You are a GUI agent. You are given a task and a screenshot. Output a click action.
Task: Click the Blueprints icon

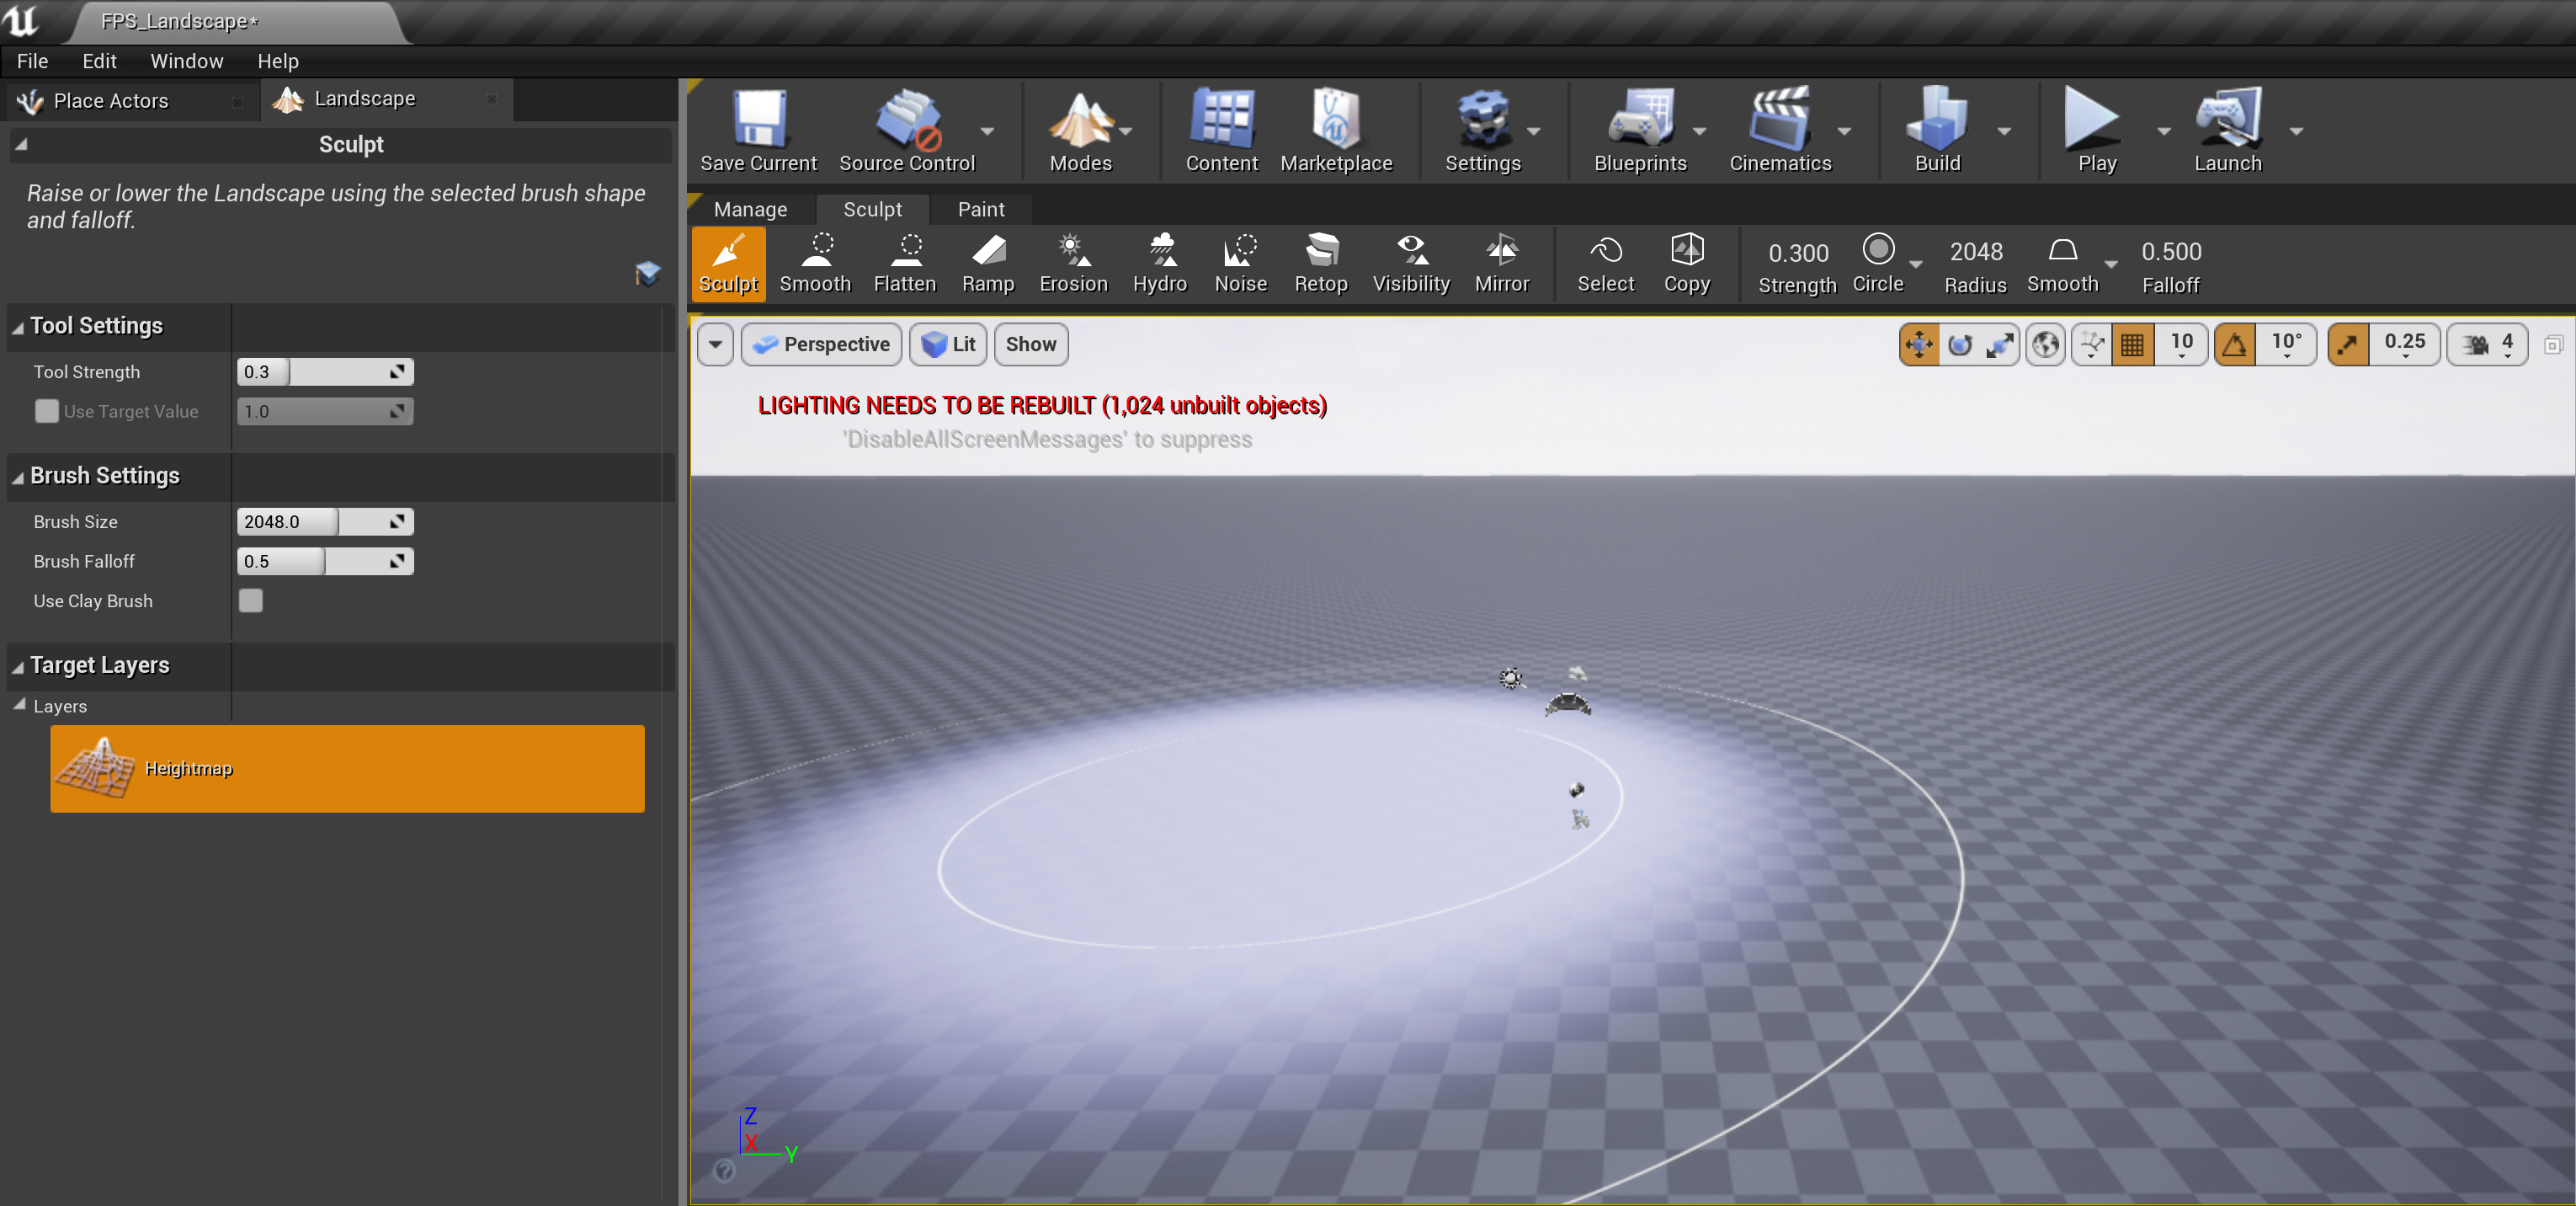[1640, 130]
